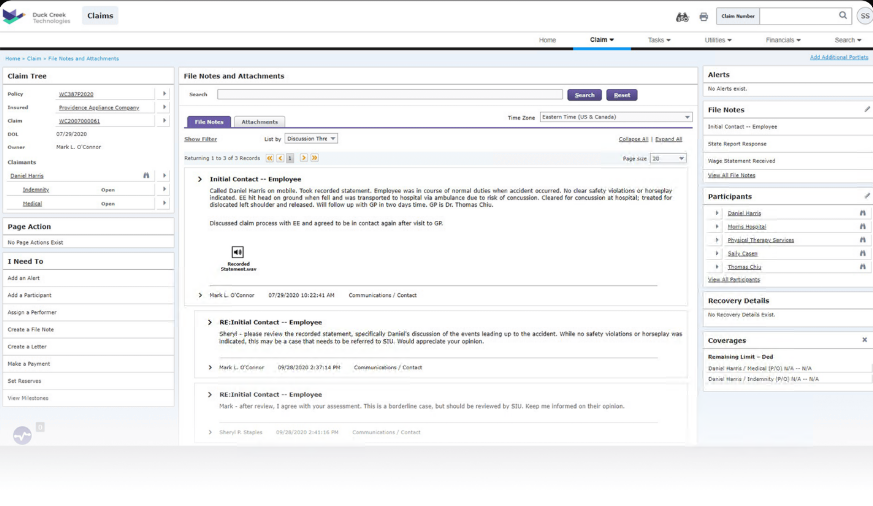
Task: Click Add Additional Portlets link
Action: [x=839, y=57]
